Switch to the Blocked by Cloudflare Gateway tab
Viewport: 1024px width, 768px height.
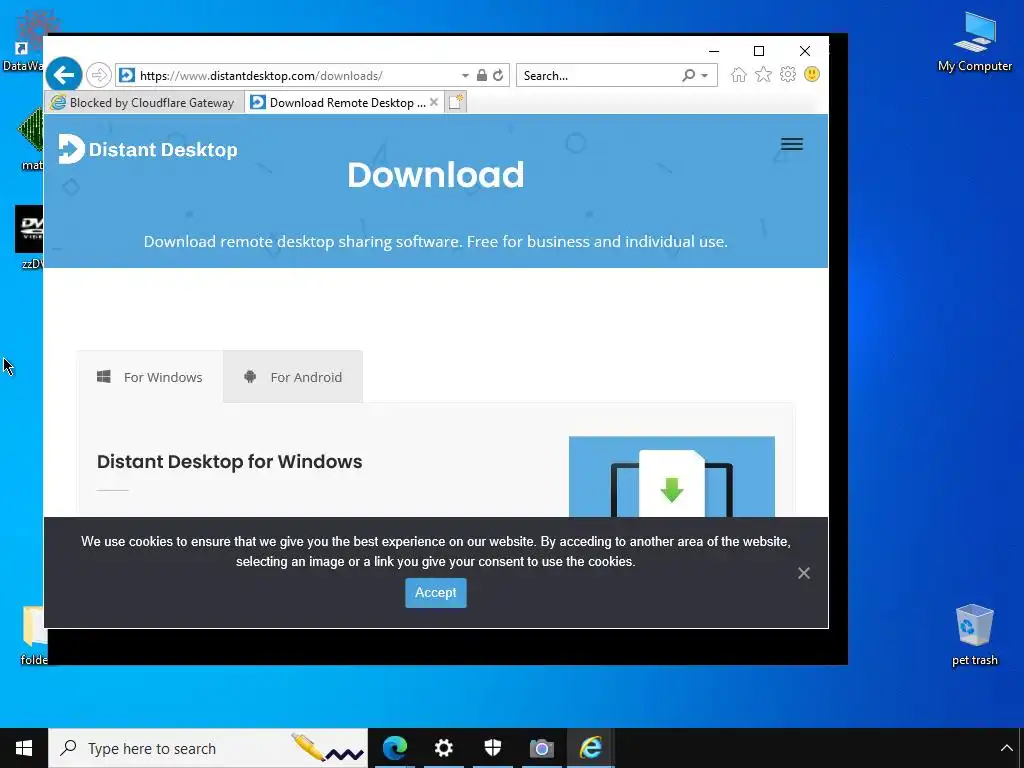pos(144,103)
